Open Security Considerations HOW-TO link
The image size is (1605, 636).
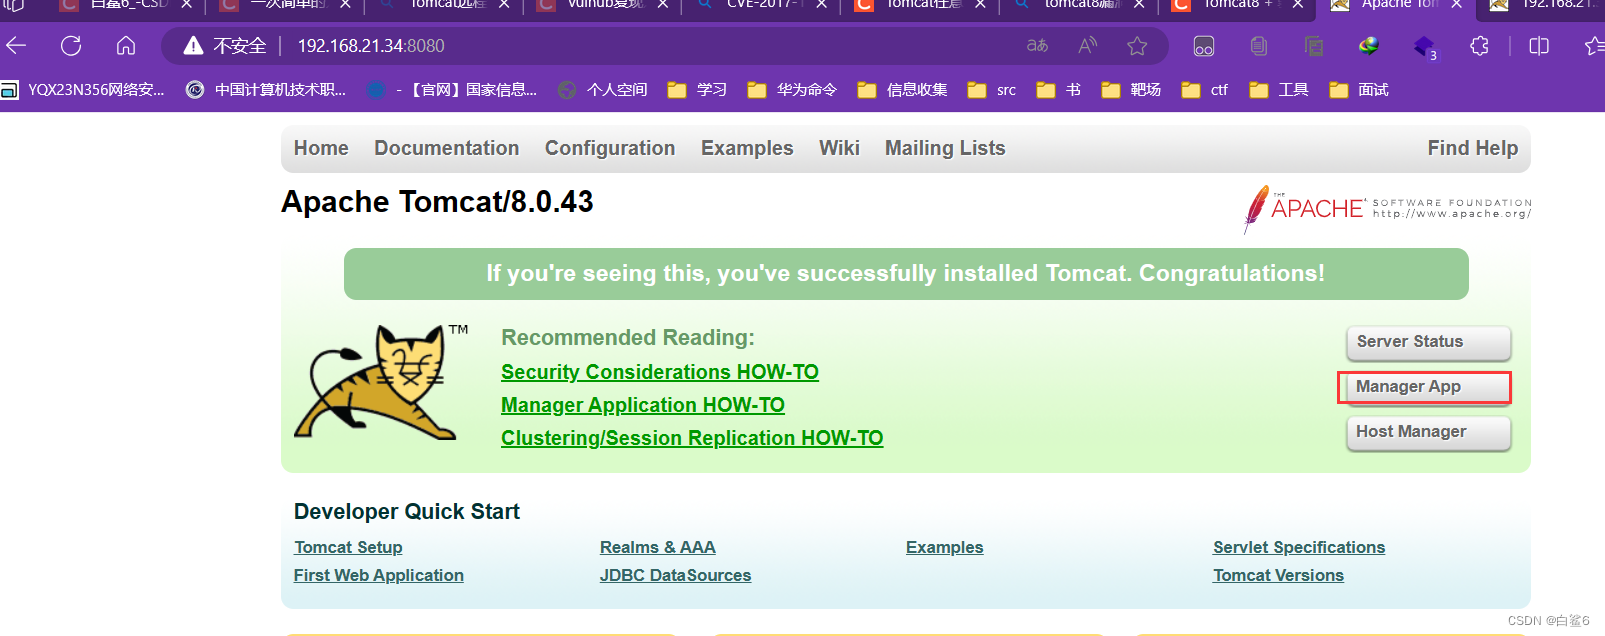(x=660, y=372)
